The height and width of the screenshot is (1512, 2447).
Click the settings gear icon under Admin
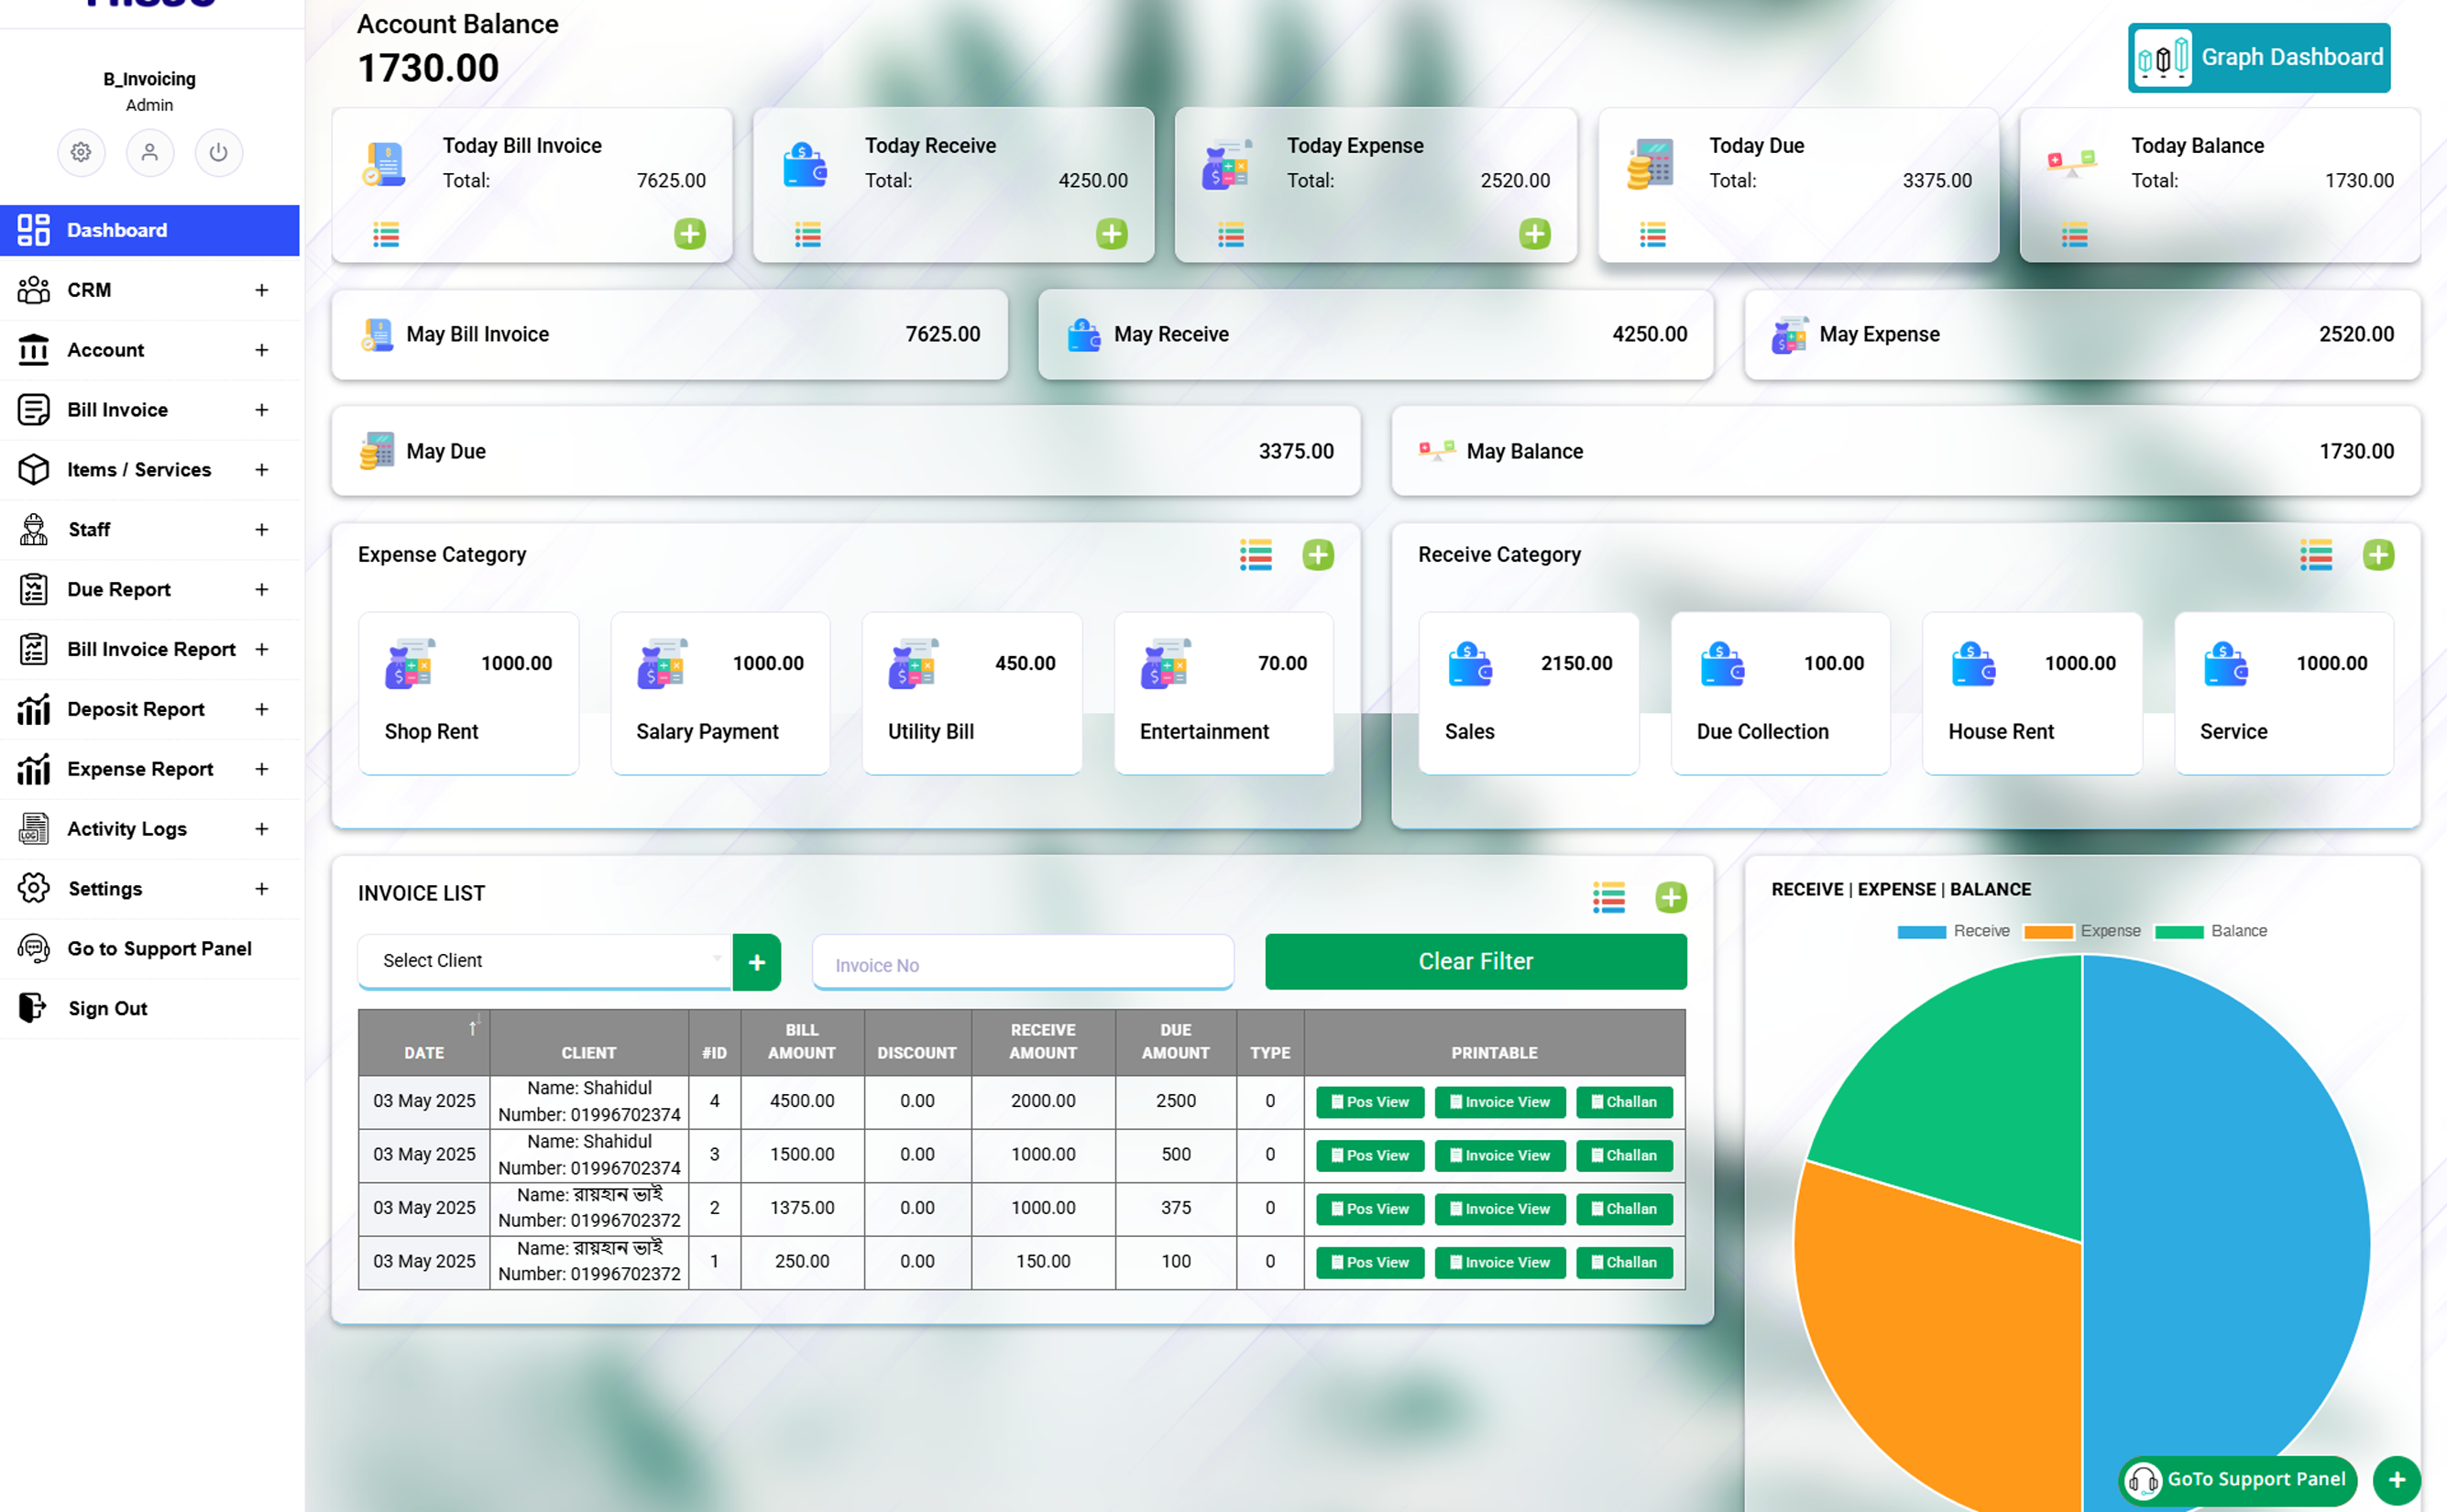click(81, 152)
